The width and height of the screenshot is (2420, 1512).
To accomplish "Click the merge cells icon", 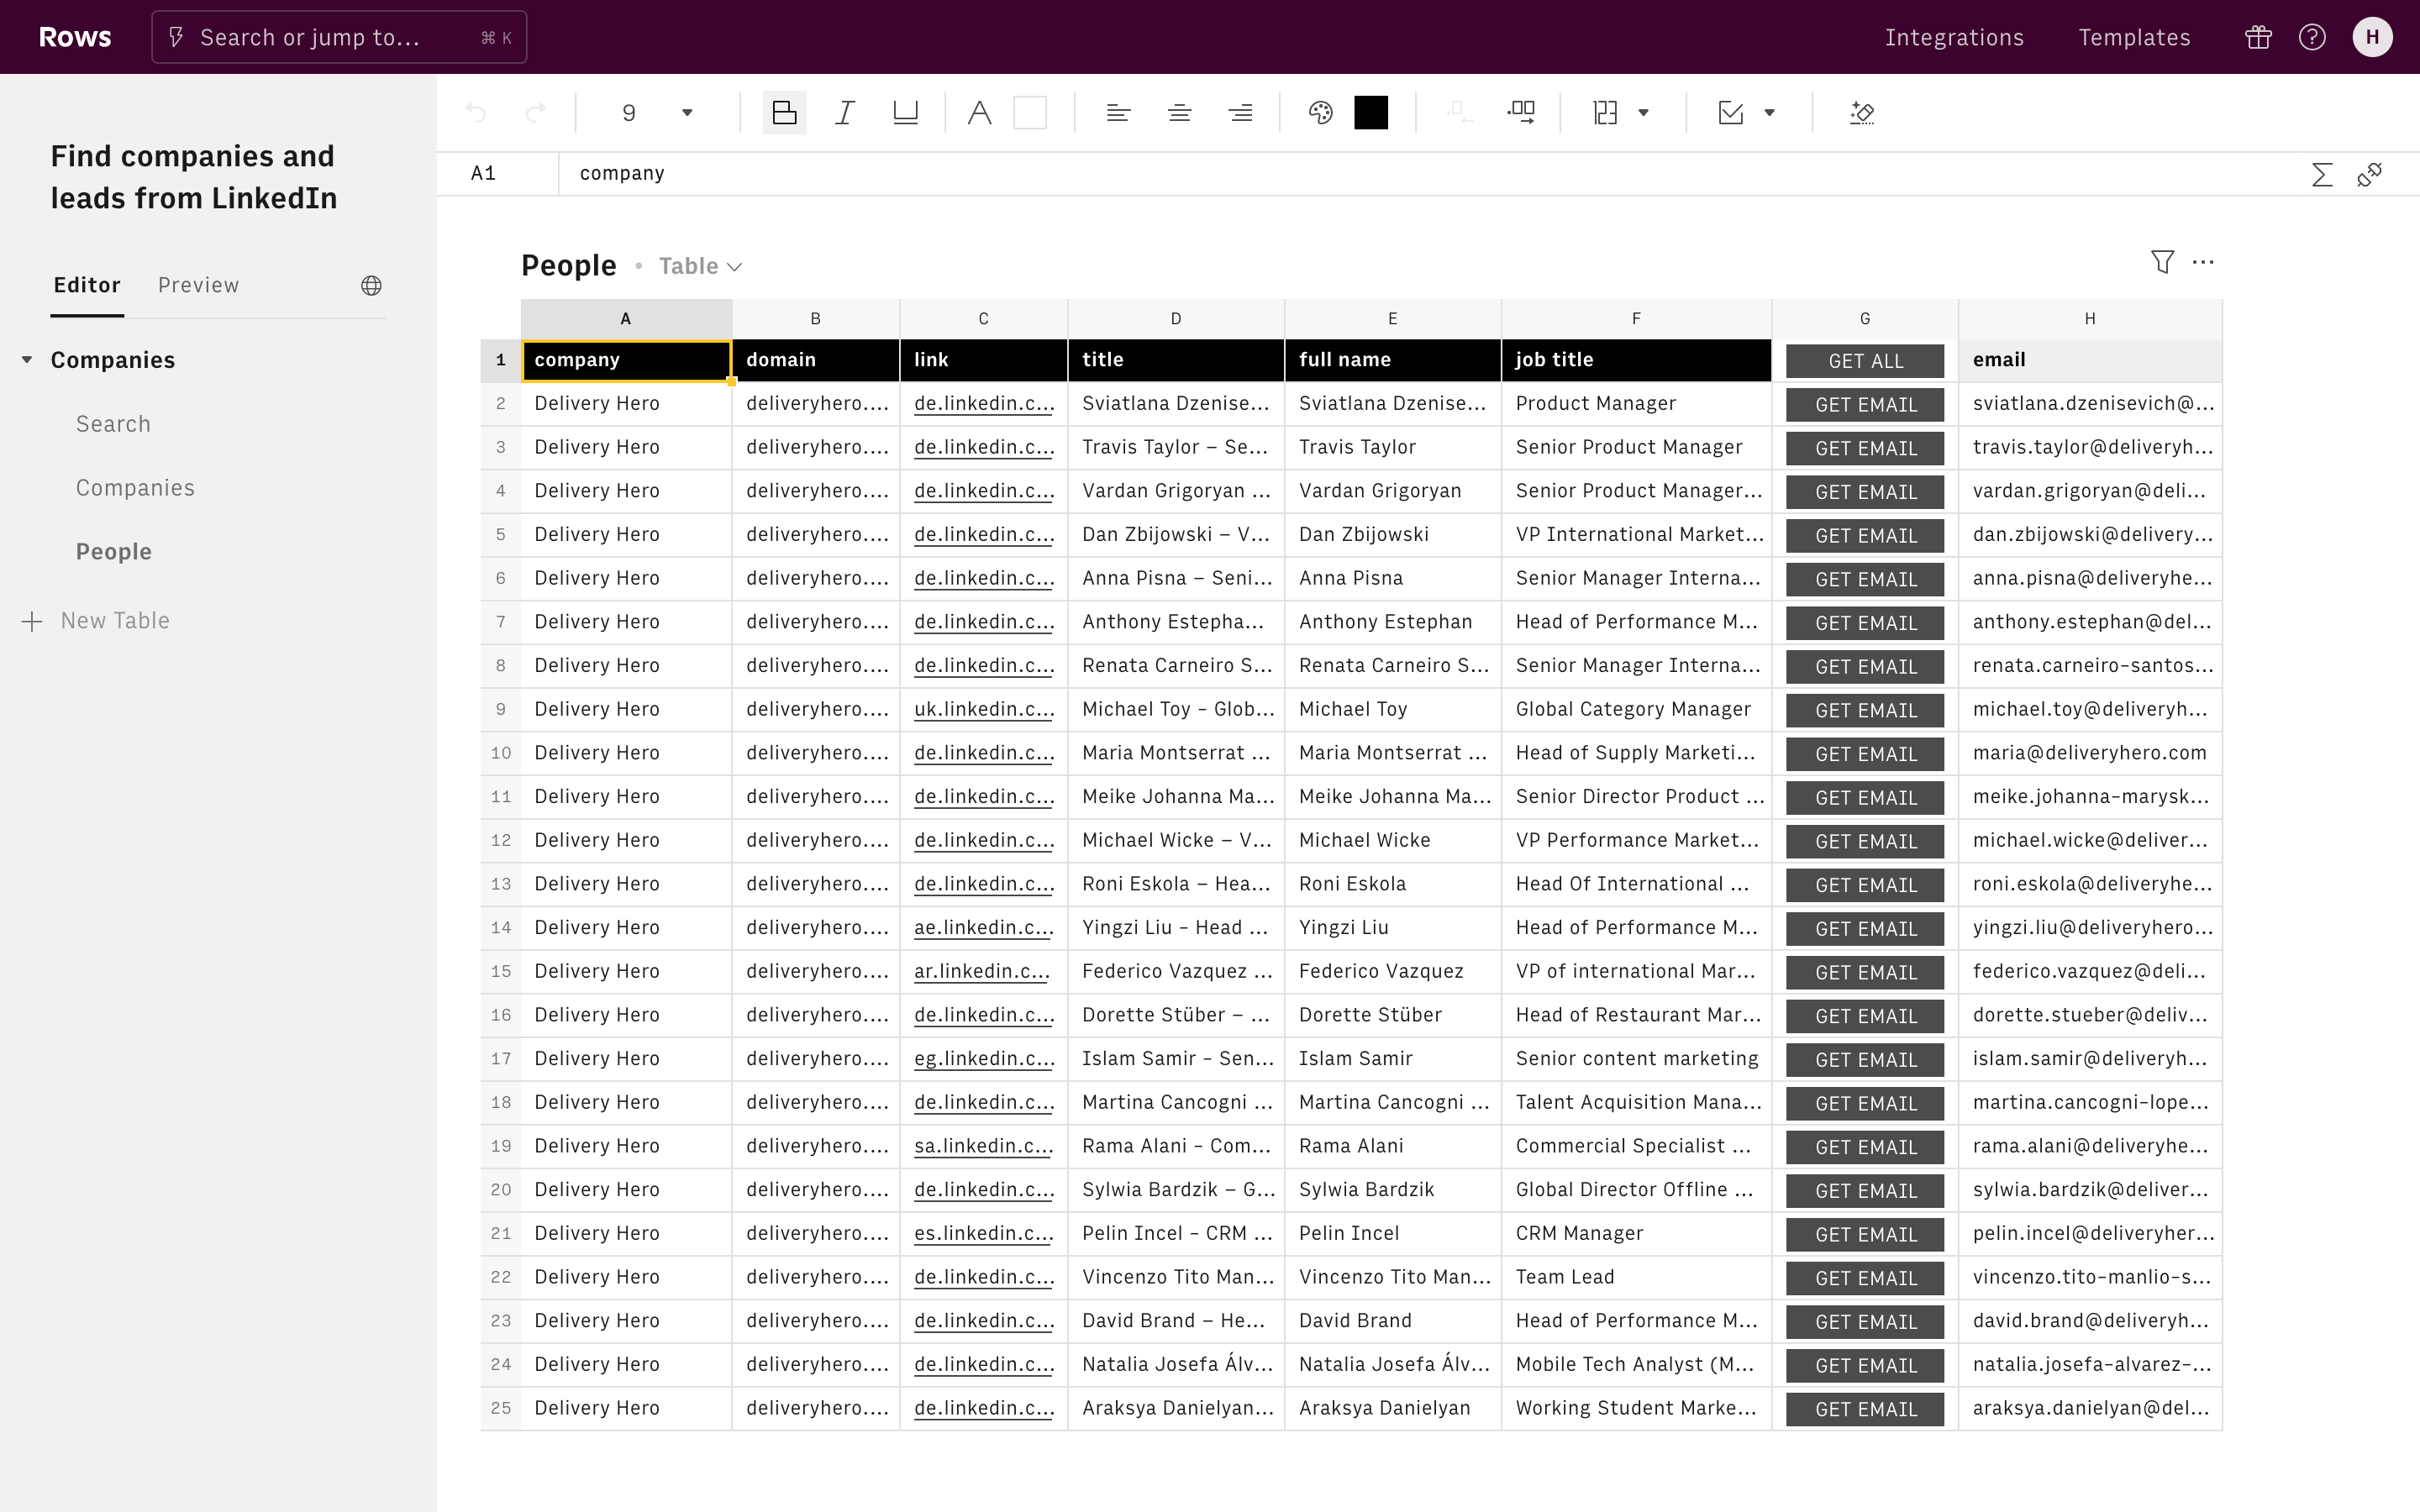I will pos(1460,113).
